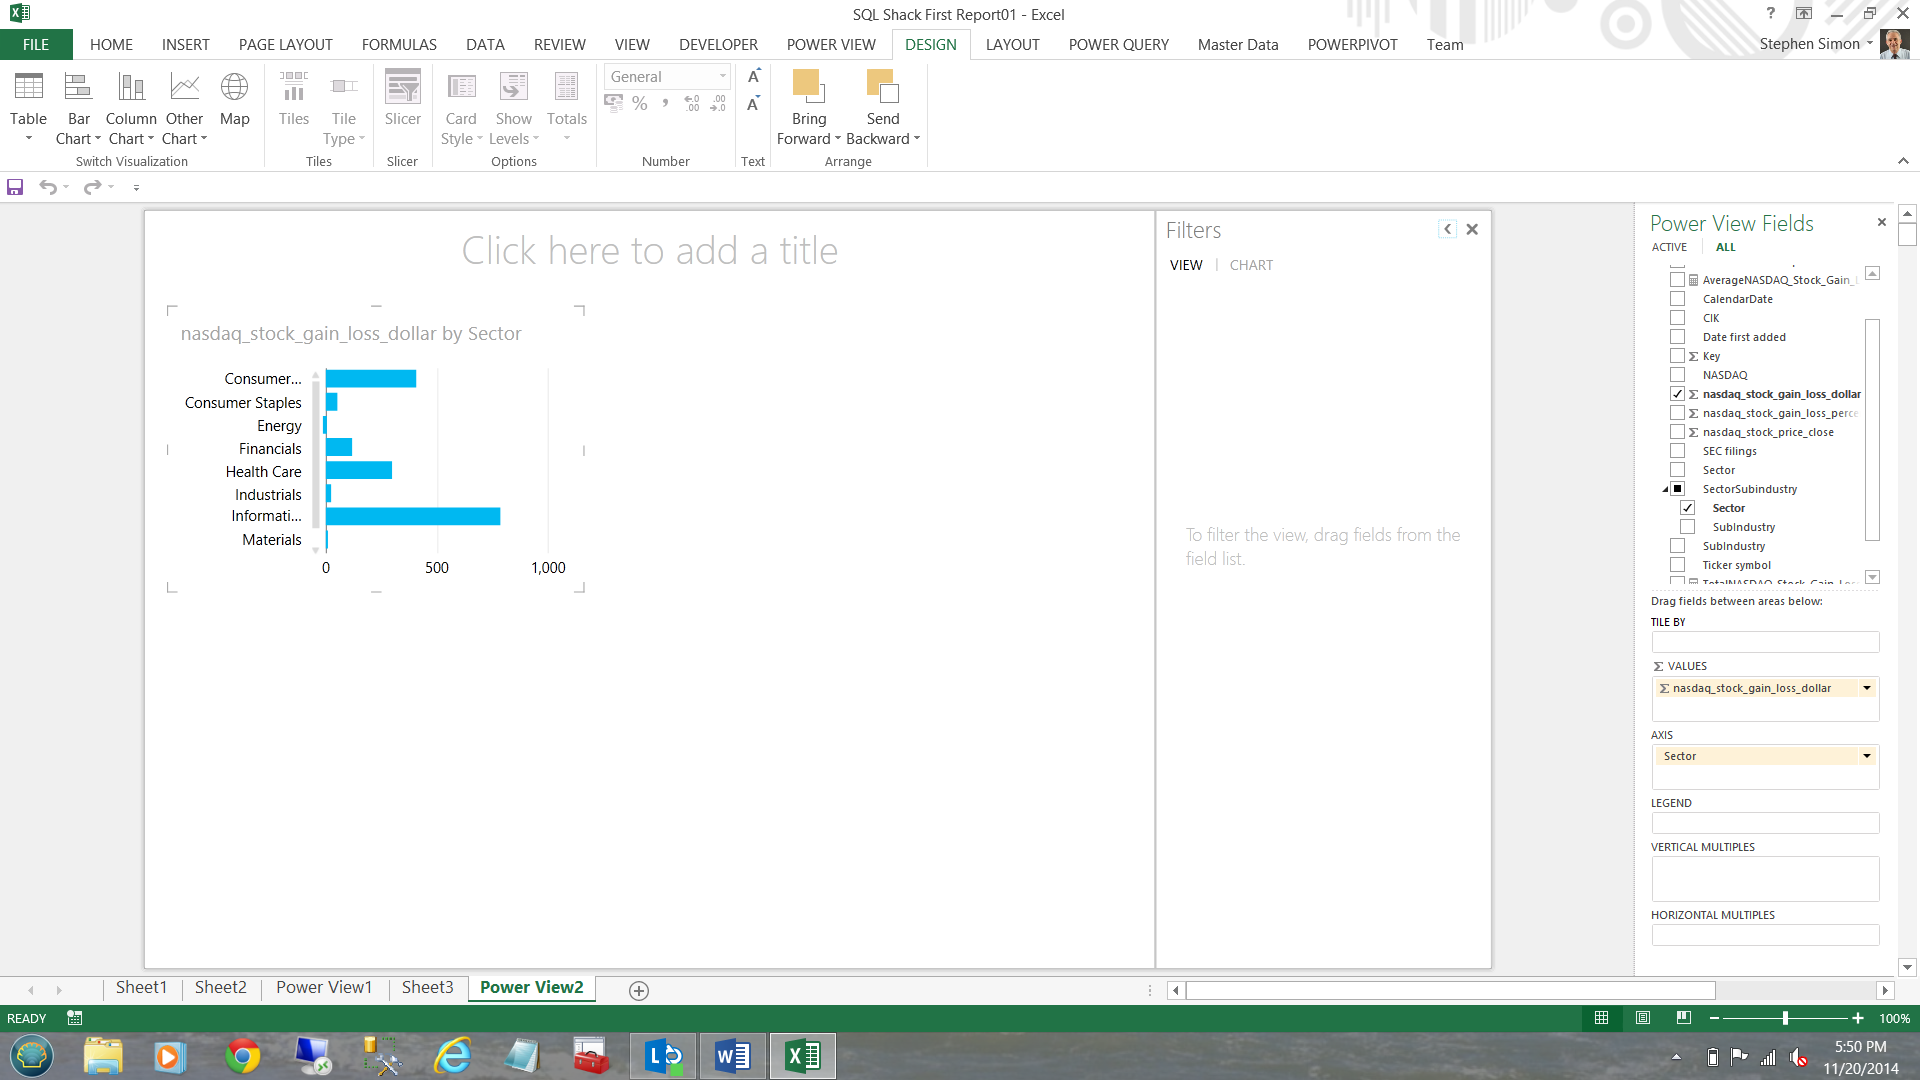Uncheck the nasdaq_stock_gain_loss_dollar field
This screenshot has height=1080, width=1920.
(x=1677, y=394)
